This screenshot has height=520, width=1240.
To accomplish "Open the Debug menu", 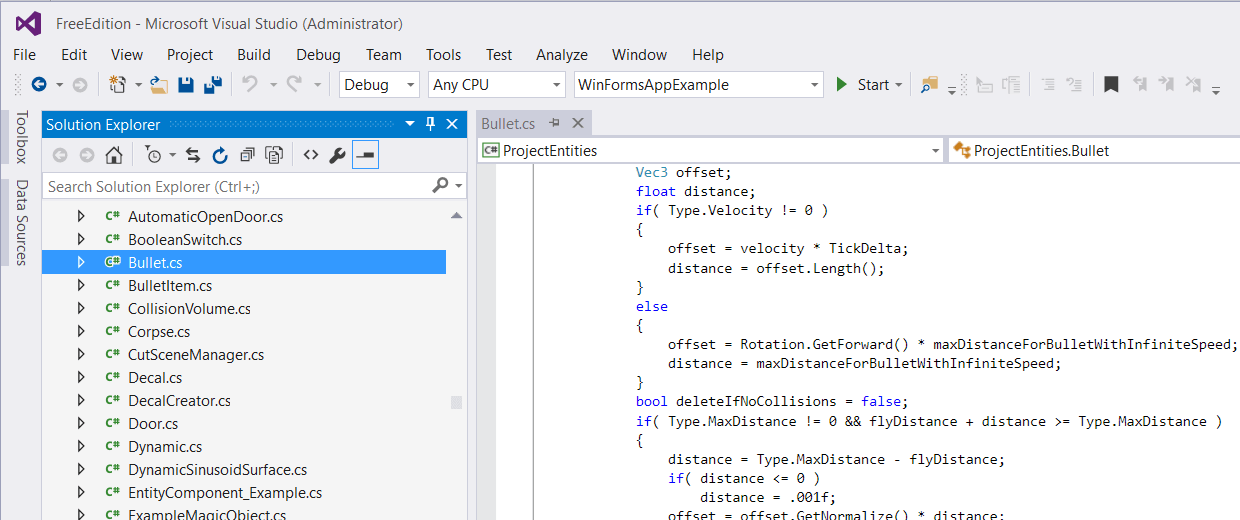I will point(318,55).
